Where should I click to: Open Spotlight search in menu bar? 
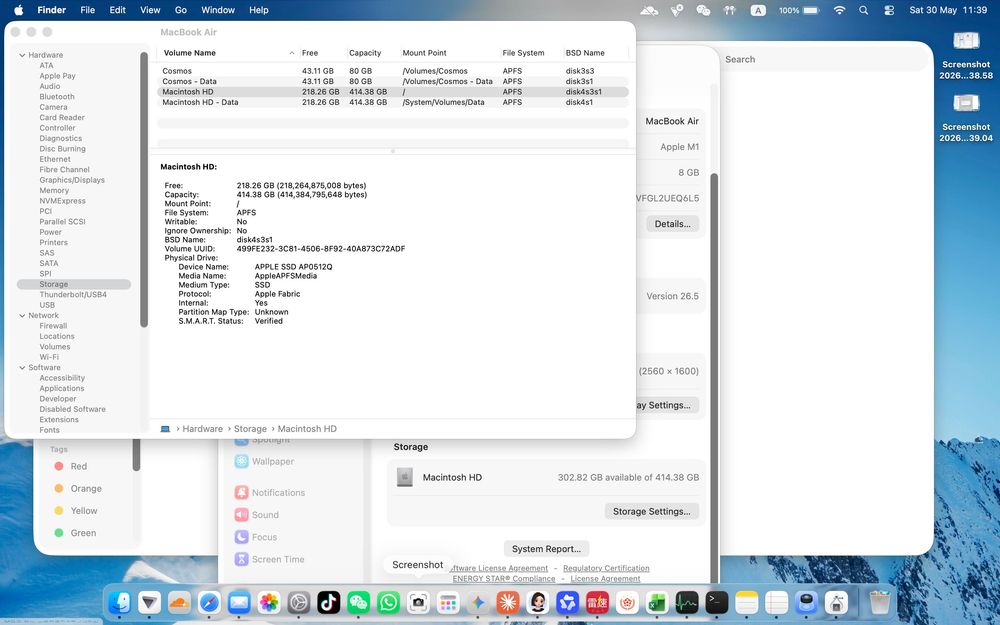pyautogui.click(x=864, y=10)
